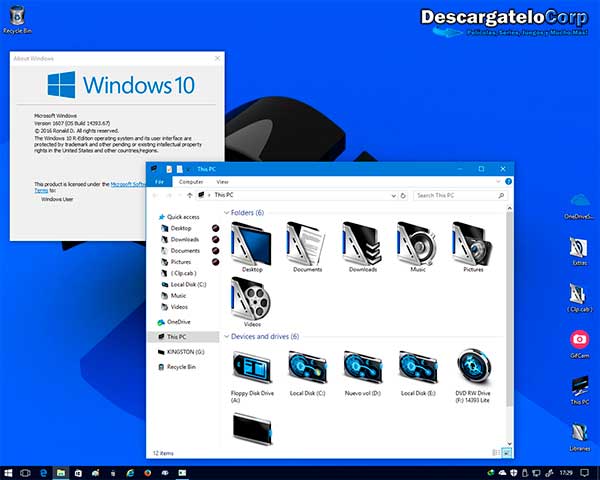Collapse the Devices and drives (6) group
The height and width of the screenshot is (480, 600).
coord(227,336)
